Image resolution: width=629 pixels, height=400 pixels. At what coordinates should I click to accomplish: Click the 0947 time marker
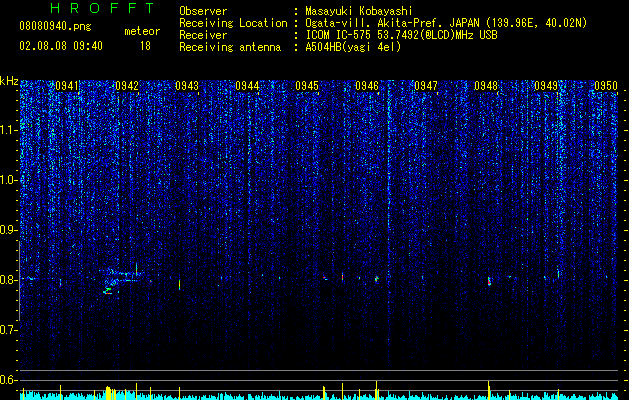(x=426, y=86)
